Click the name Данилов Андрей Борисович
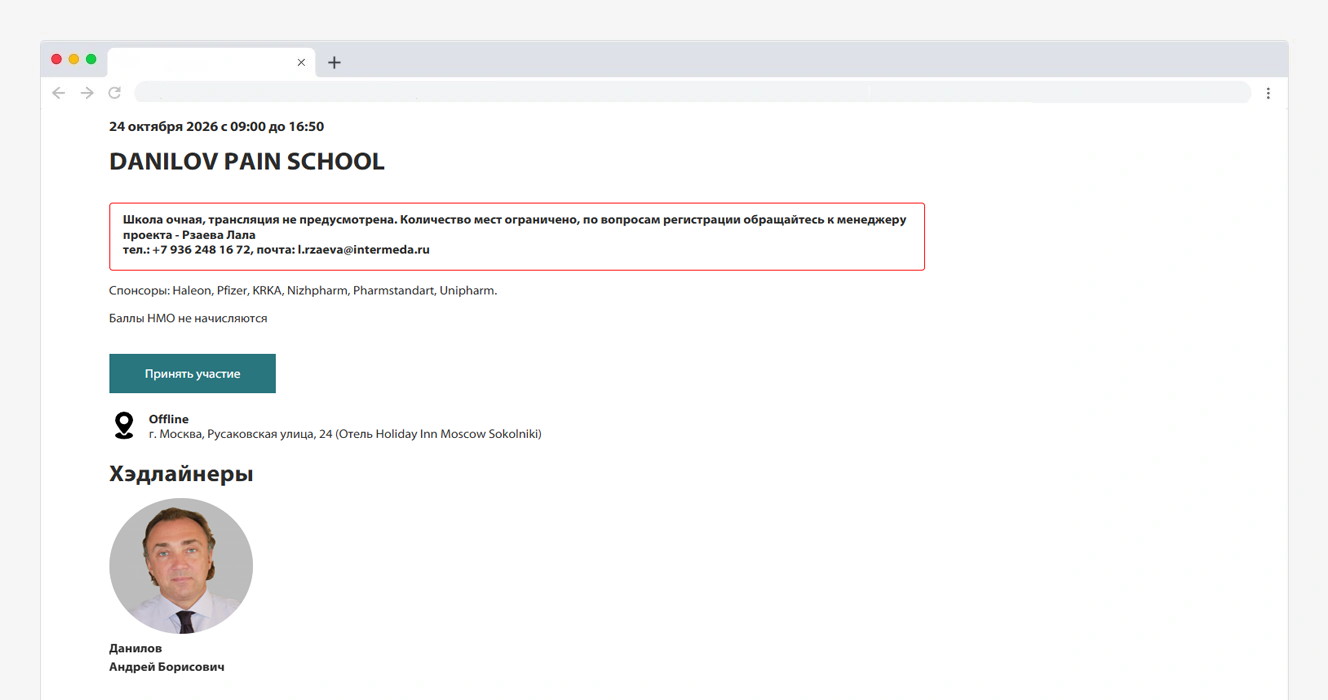This screenshot has width=1328, height=700. click(x=166, y=657)
